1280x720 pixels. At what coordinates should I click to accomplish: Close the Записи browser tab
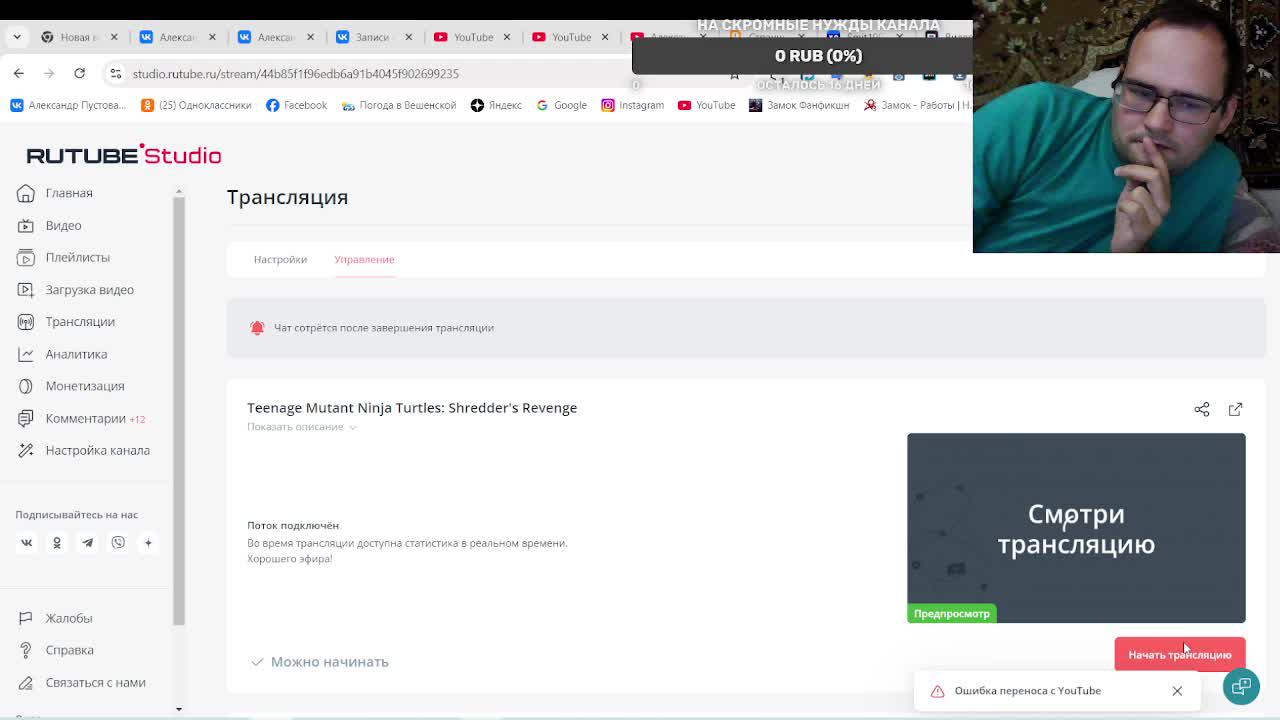[408, 37]
